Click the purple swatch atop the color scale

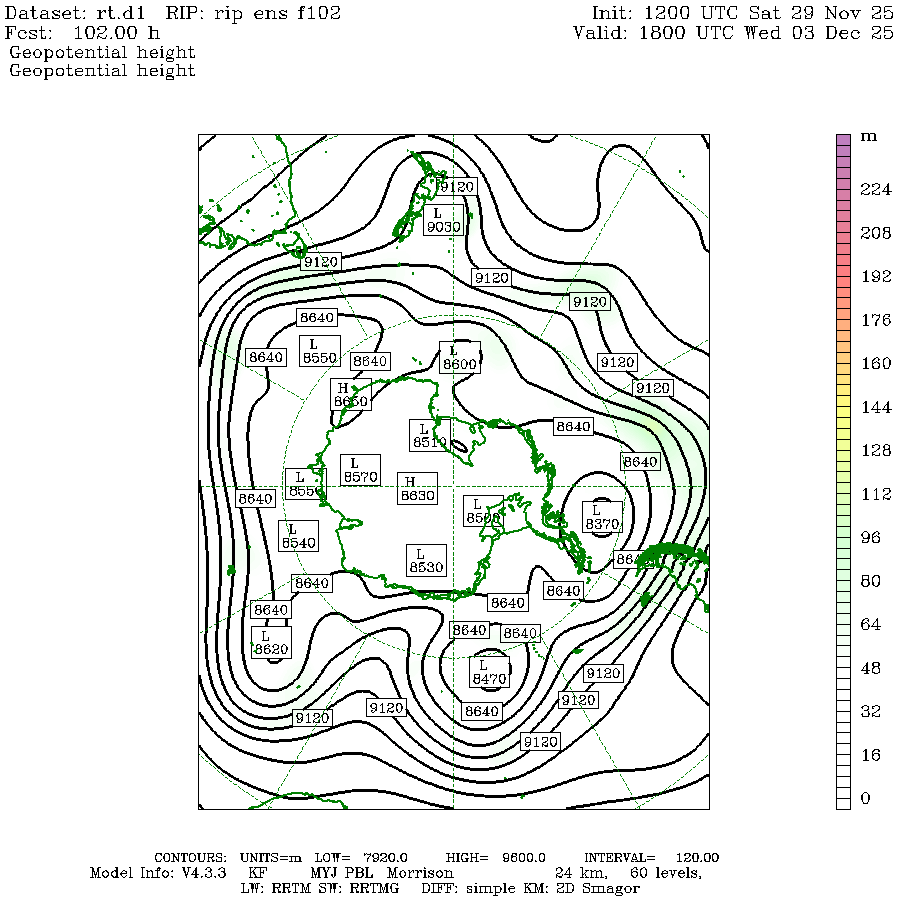click(843, 140)
